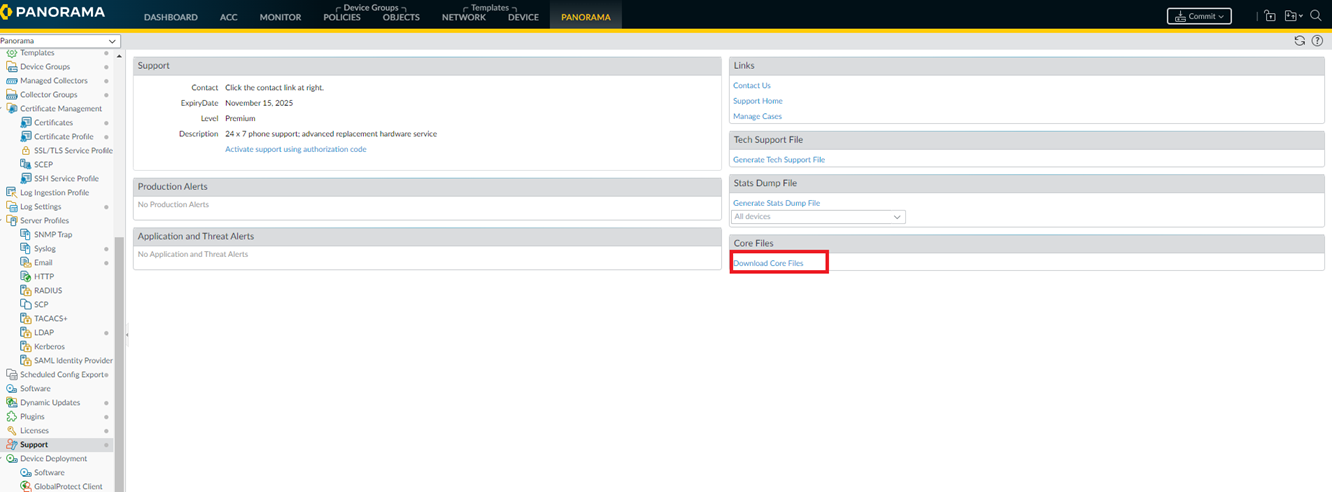Open the Support Home link
Viewport: 1332px width, 492px height.
758,101
